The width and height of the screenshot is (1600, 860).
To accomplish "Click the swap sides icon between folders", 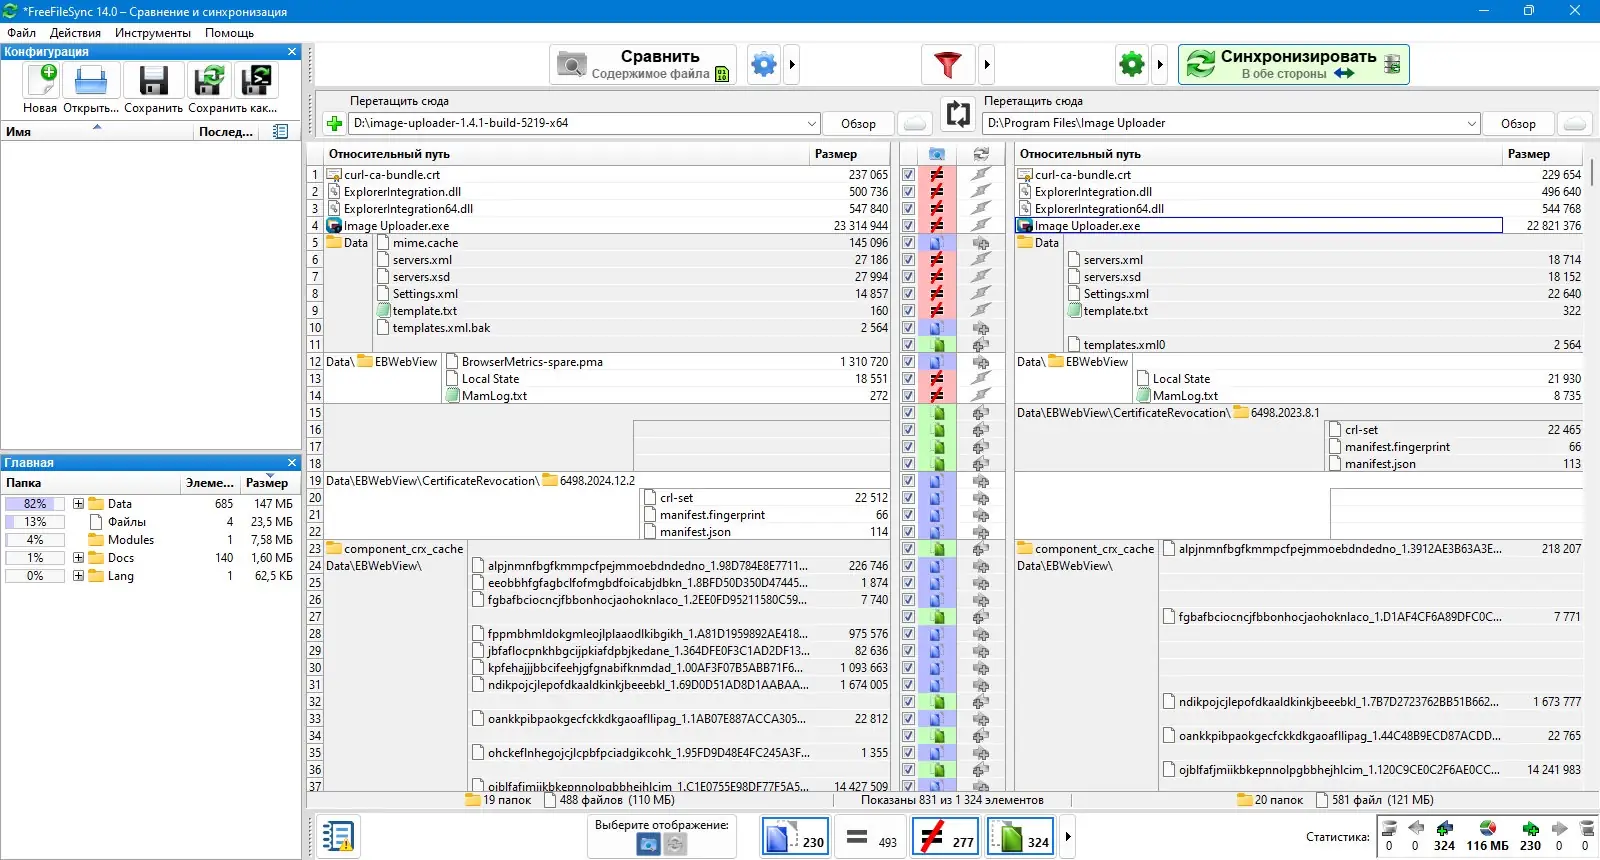I will (x=958, y=114).
